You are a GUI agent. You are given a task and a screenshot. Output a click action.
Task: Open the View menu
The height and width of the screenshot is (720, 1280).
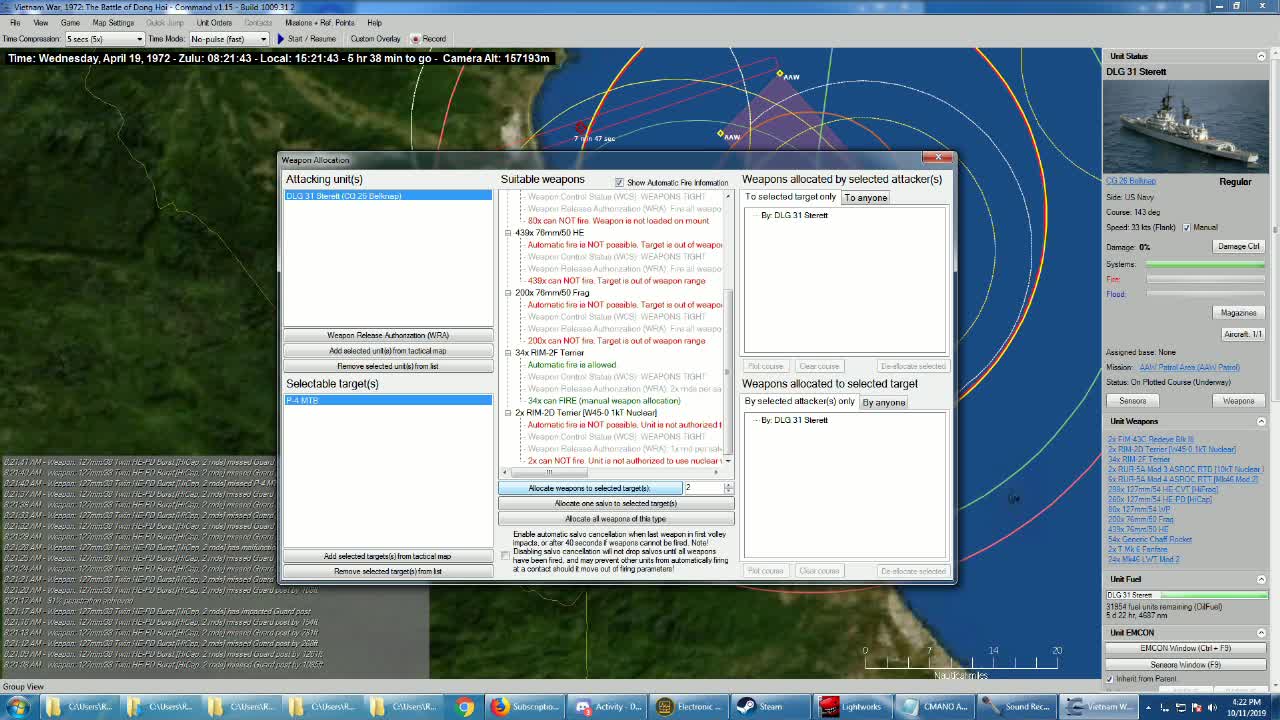coord(41,22)
